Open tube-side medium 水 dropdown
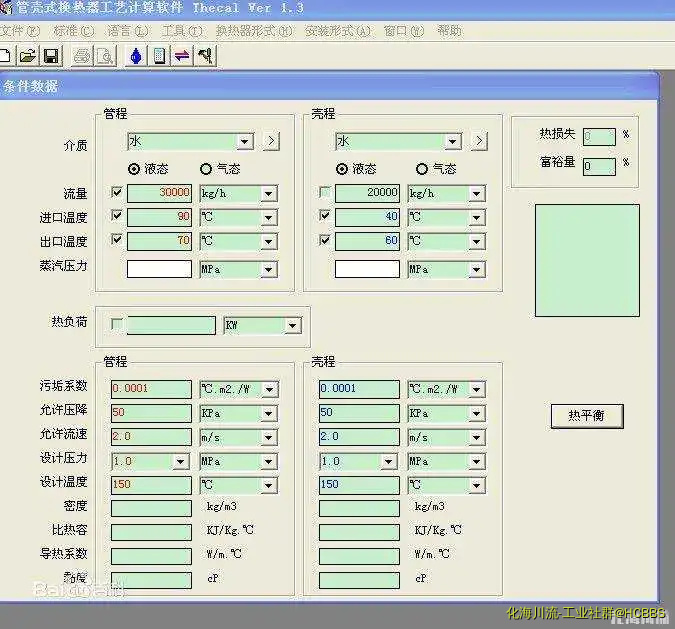This screenshot has width=675, height=629. pos(245,142)
